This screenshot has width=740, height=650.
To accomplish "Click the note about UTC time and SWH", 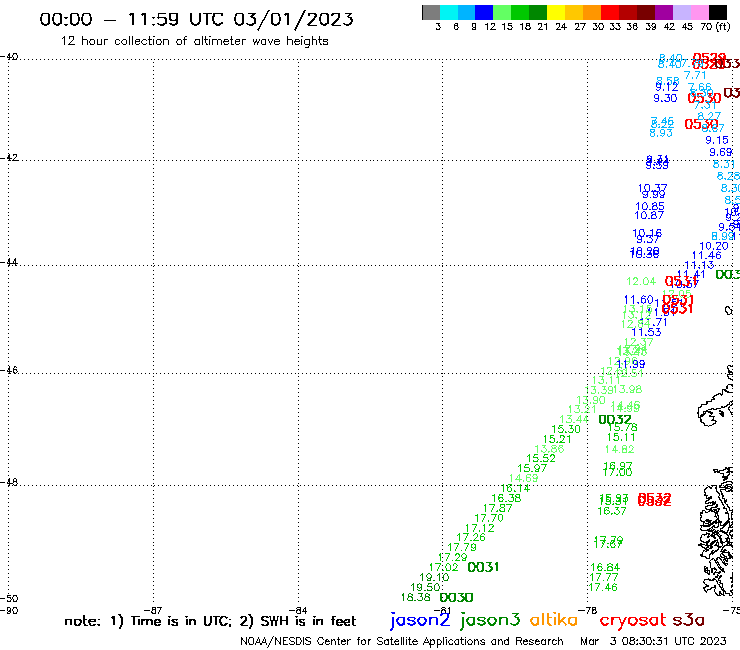I will click(x=210, y=621).
